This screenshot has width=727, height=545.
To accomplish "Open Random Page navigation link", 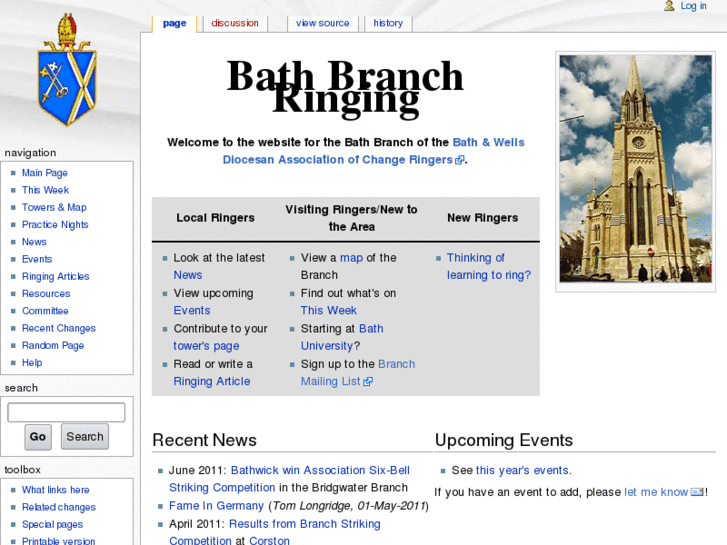I will point(53,346).
